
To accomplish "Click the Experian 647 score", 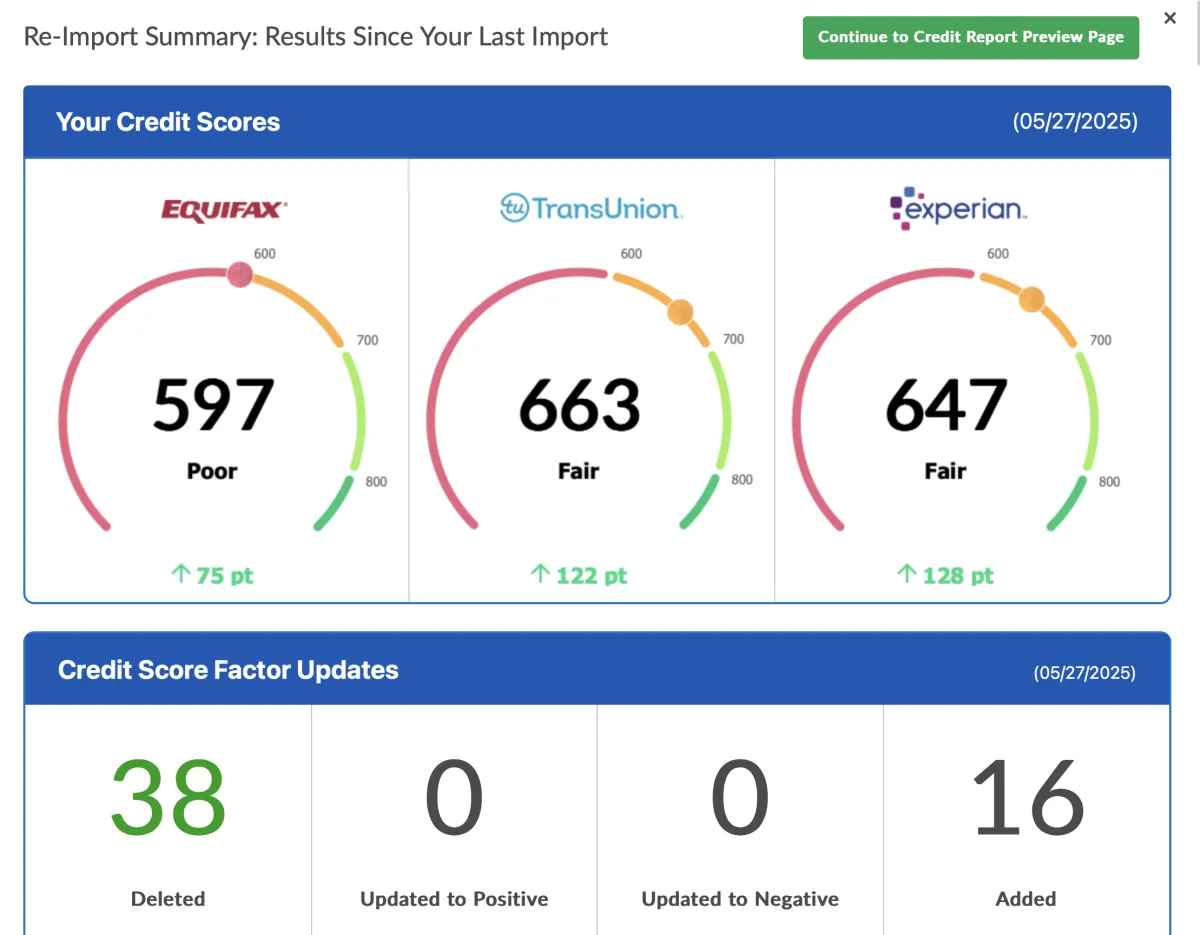I will pos(946,405).
